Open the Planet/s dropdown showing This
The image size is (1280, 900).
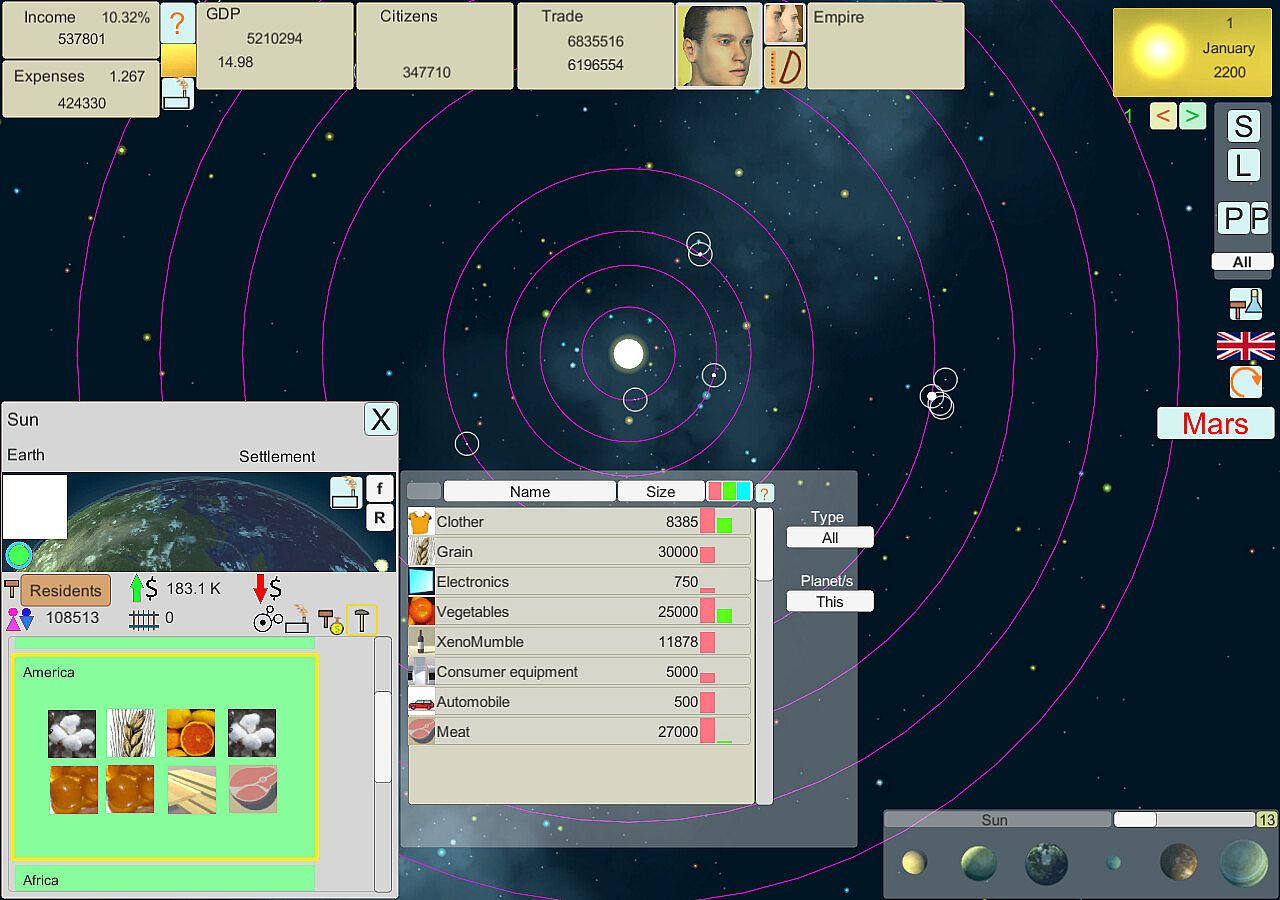tap(830, 601)
